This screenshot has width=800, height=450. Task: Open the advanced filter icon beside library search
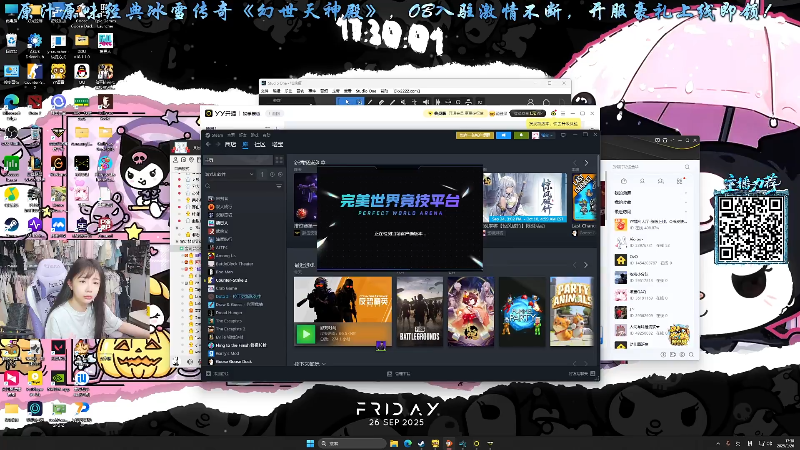click(279, 186)
